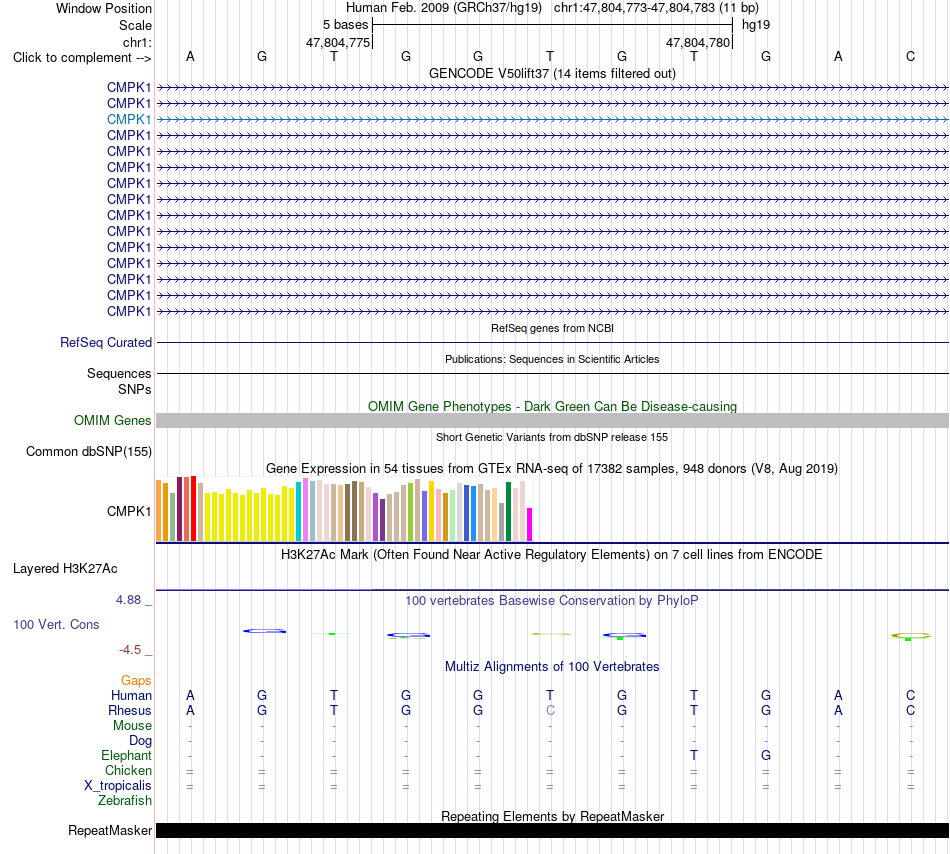The height and width of the screenshot is (854, 950).
Task: Click the T base in Elephant row
Action: point(694,755)
